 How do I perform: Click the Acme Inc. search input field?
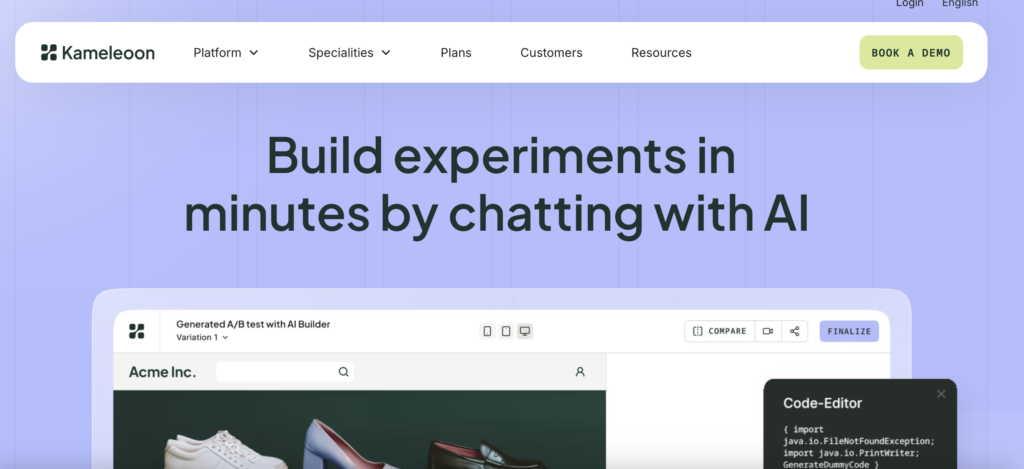tap(275, 372)
